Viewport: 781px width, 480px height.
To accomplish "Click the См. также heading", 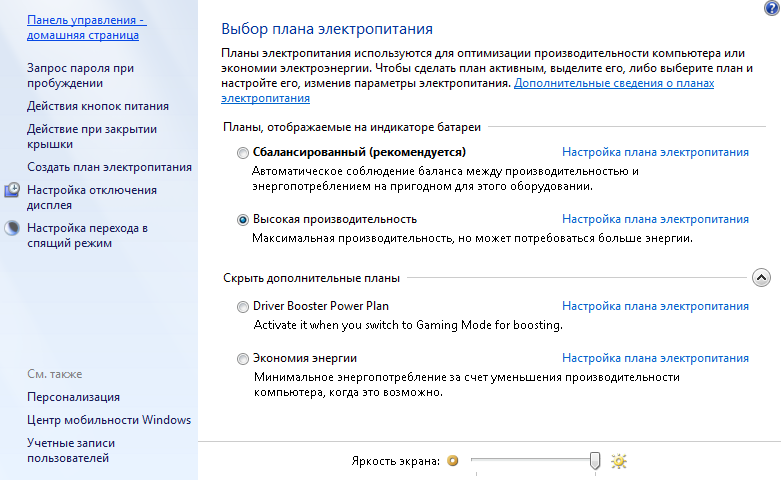I will [x=54, y=374].
